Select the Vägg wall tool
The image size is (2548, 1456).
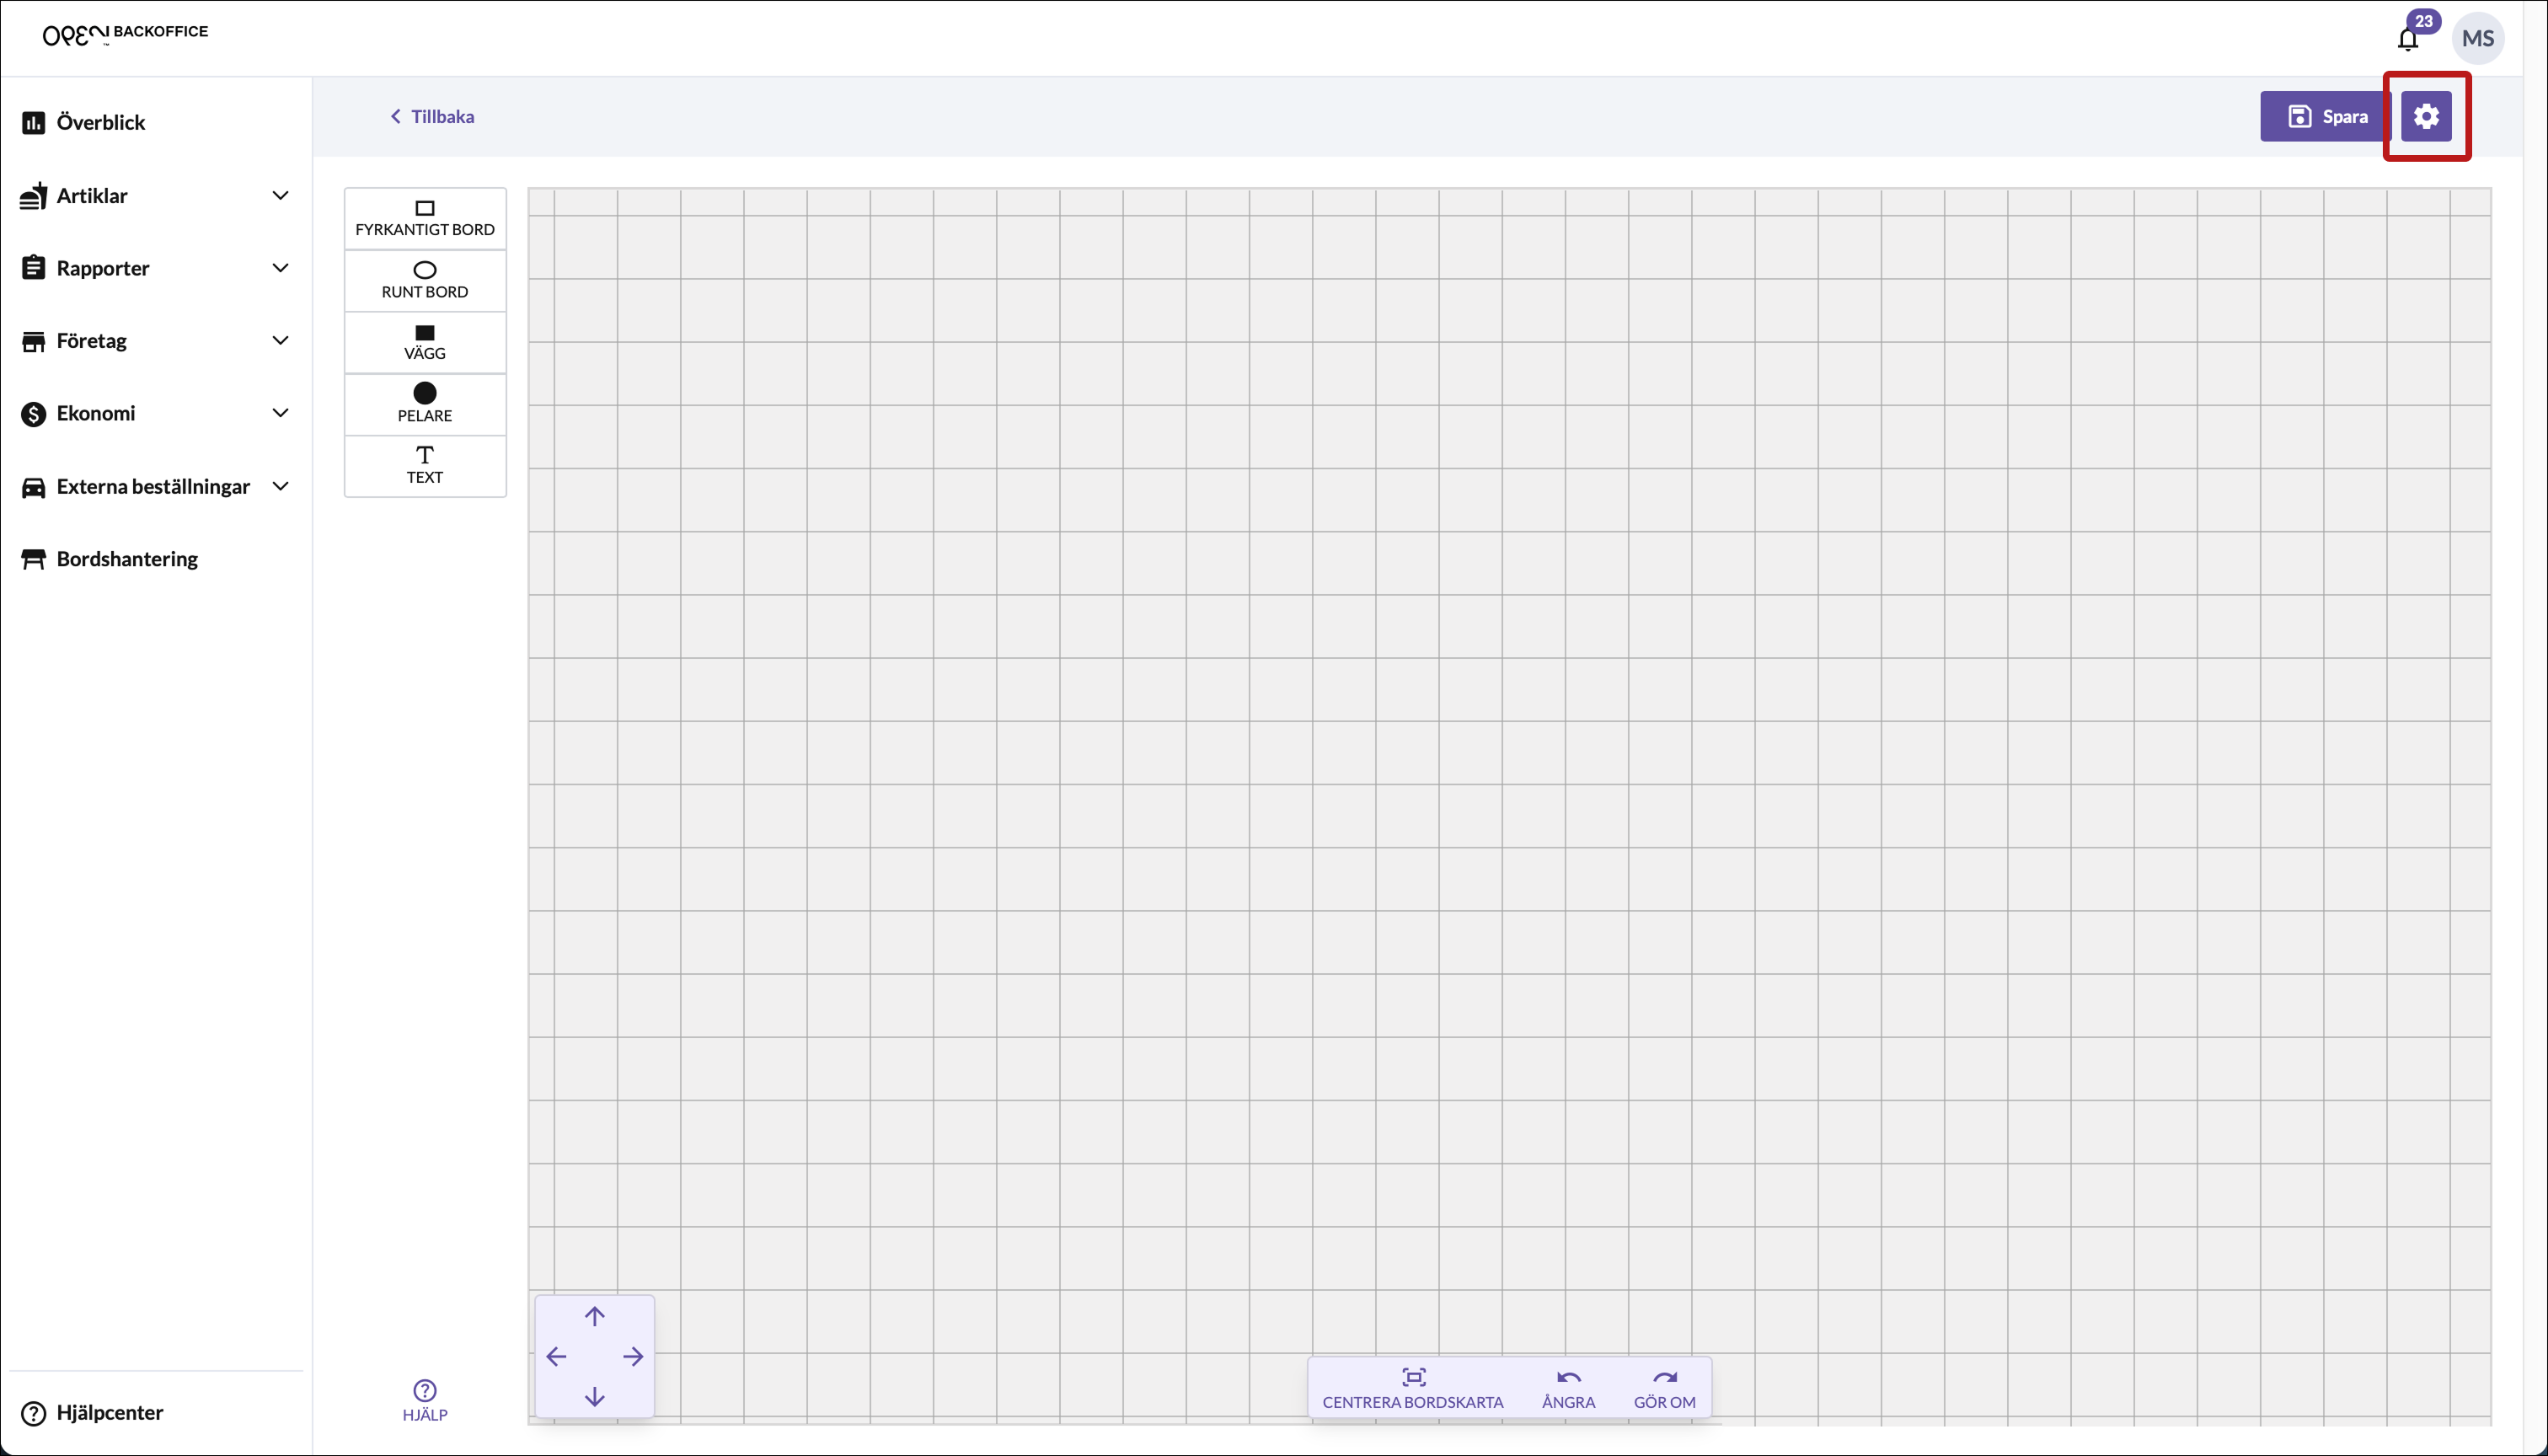coord(425,342)
